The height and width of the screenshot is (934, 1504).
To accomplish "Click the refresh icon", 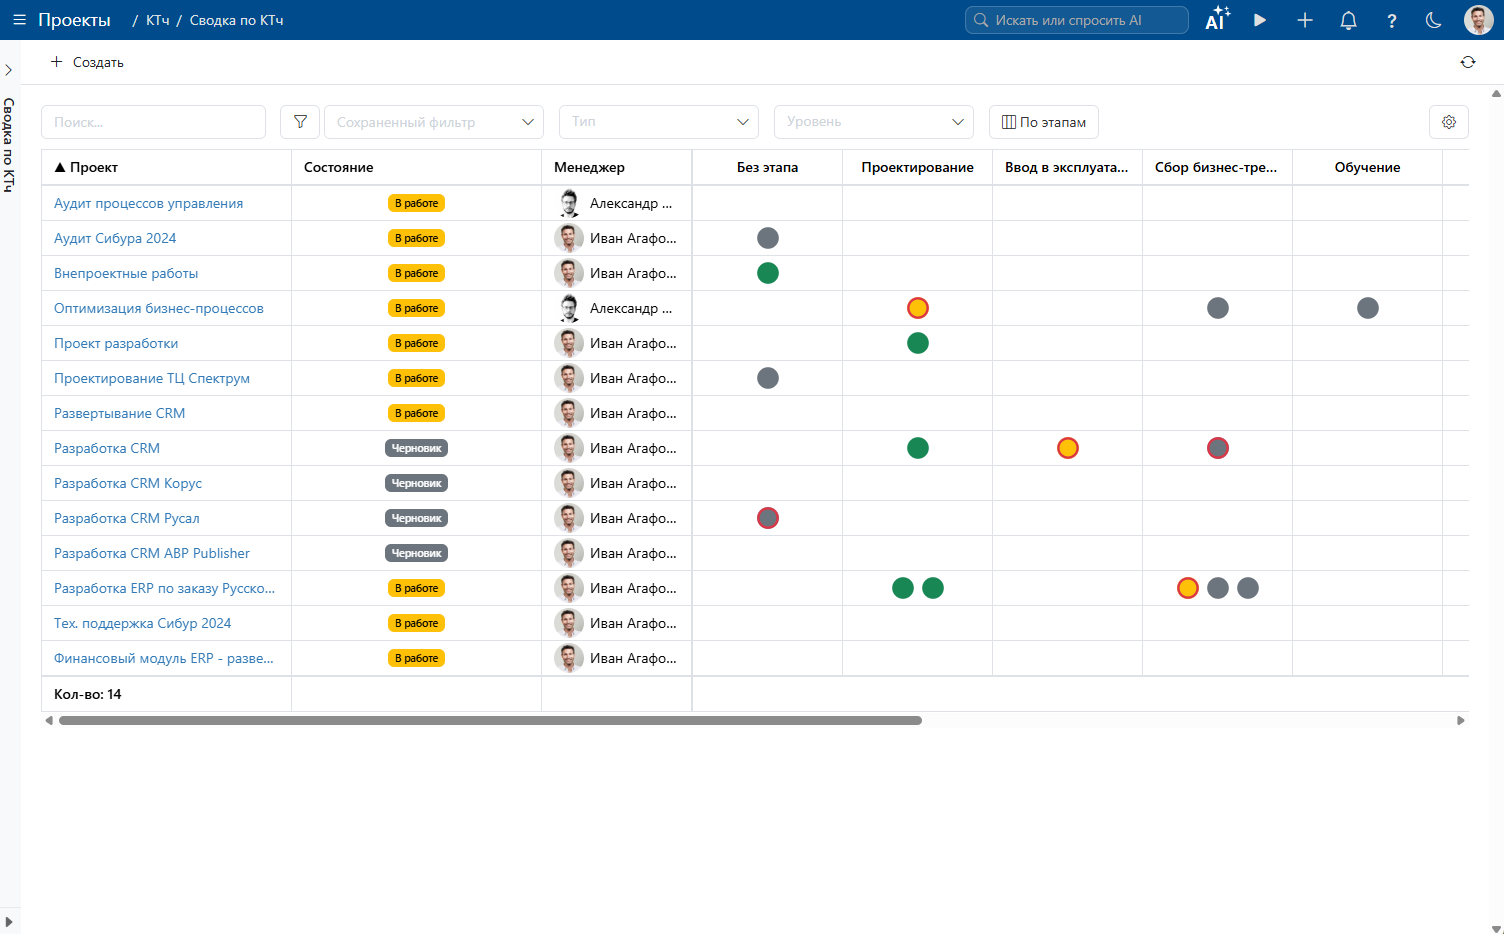I will pos(1467,62).
